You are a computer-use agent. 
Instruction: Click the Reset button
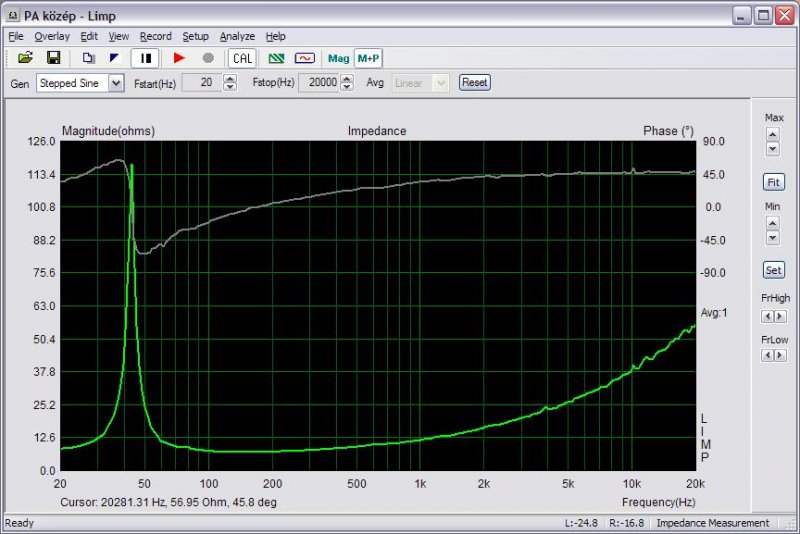click(474, 82)
